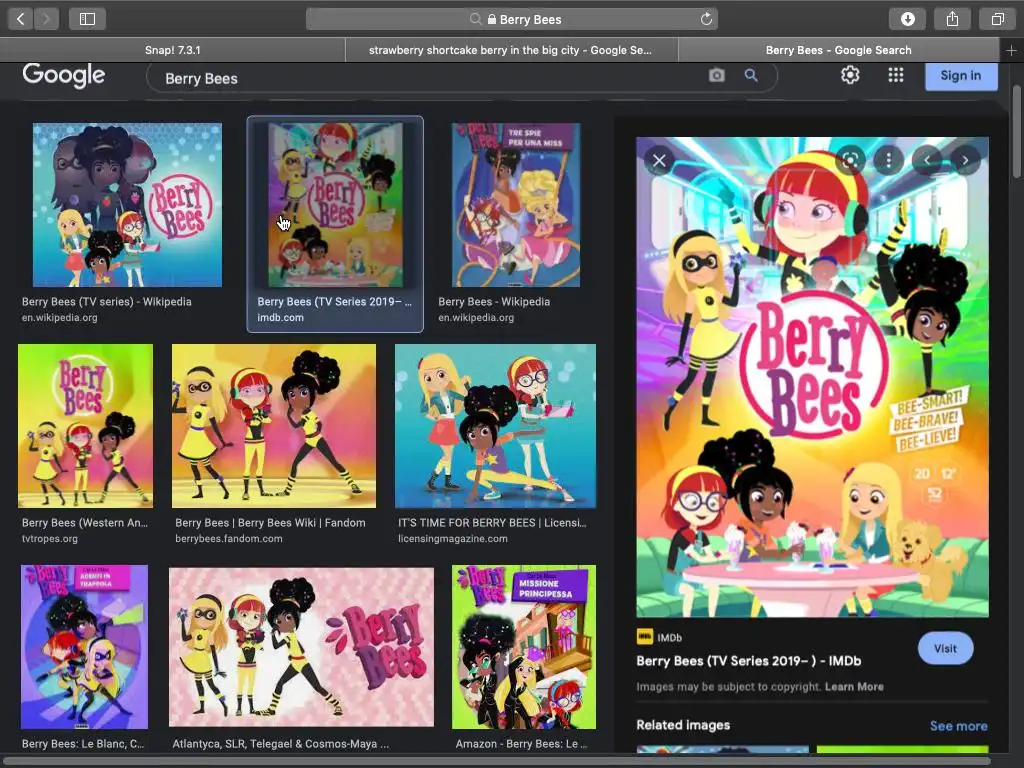Open the Learn More copyright link
This screenshot has width=1024, height=768.
click(854, 686)
